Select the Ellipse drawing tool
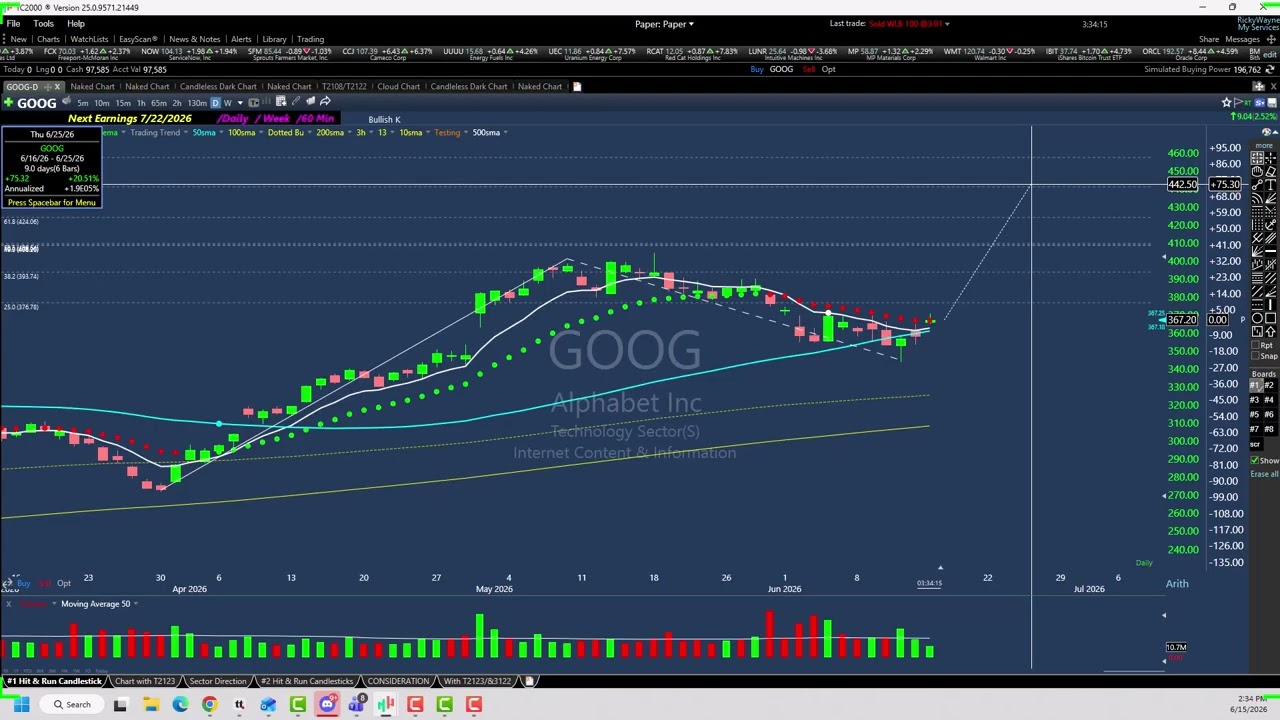This screenshot has height=720, width=1280. click(x=1257, y=318)
